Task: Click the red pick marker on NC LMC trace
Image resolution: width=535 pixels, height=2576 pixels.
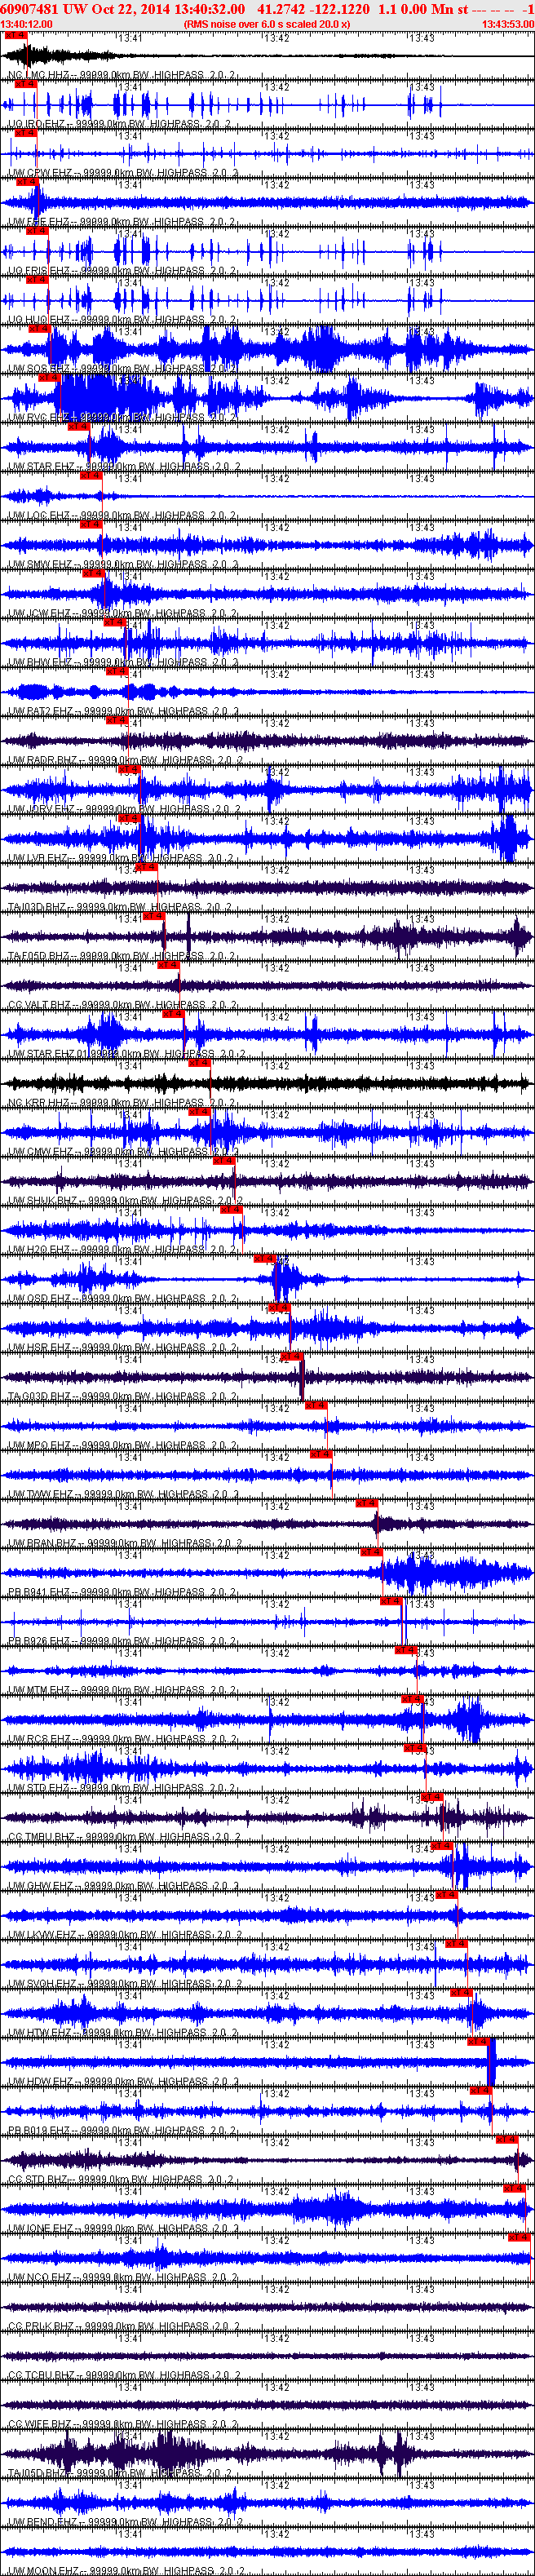Action: pos(16,35)
